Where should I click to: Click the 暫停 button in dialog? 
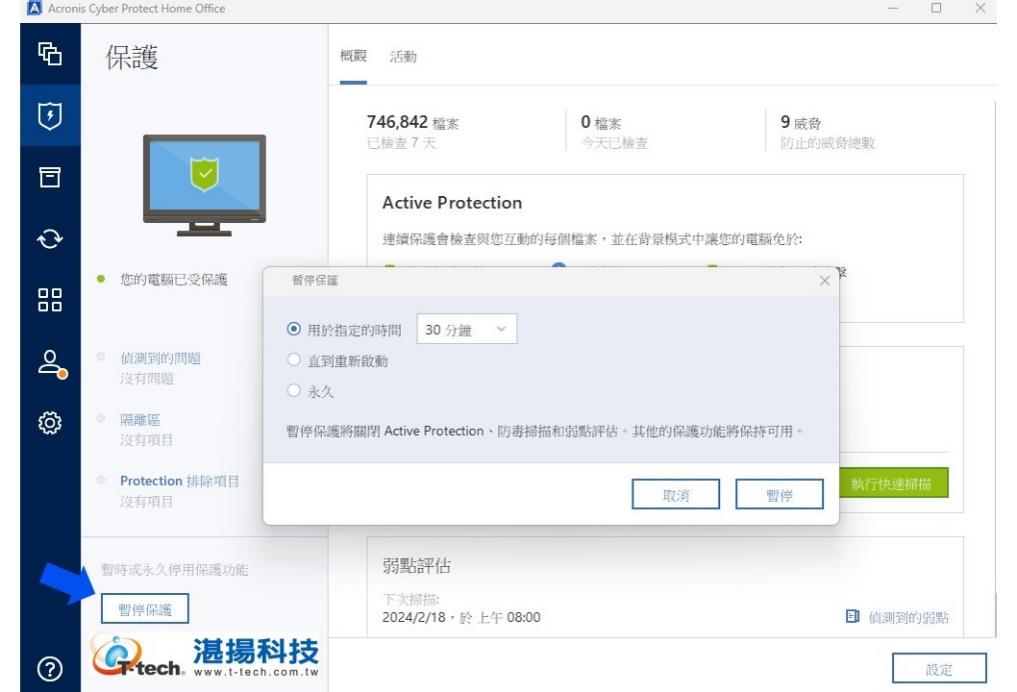[x=780, y=495]
